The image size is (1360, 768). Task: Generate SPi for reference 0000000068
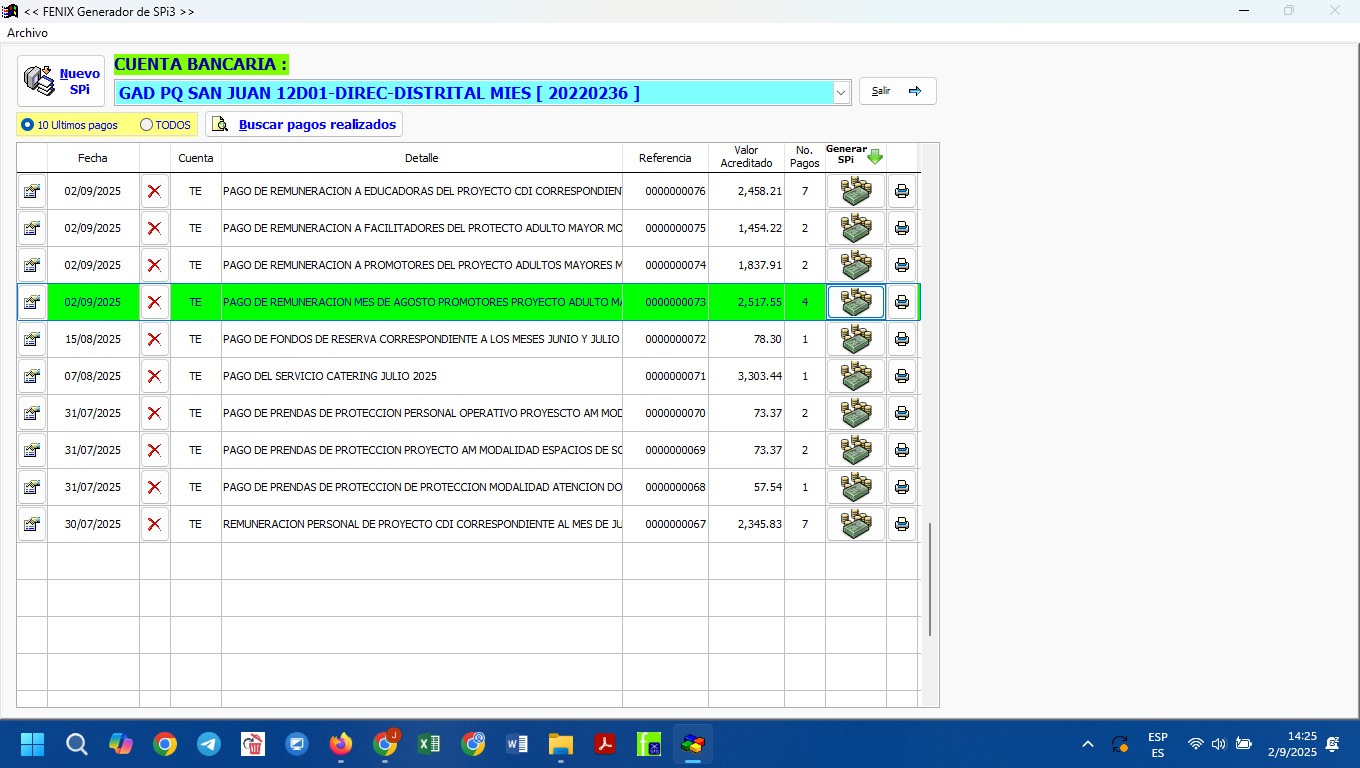point(855,487)
